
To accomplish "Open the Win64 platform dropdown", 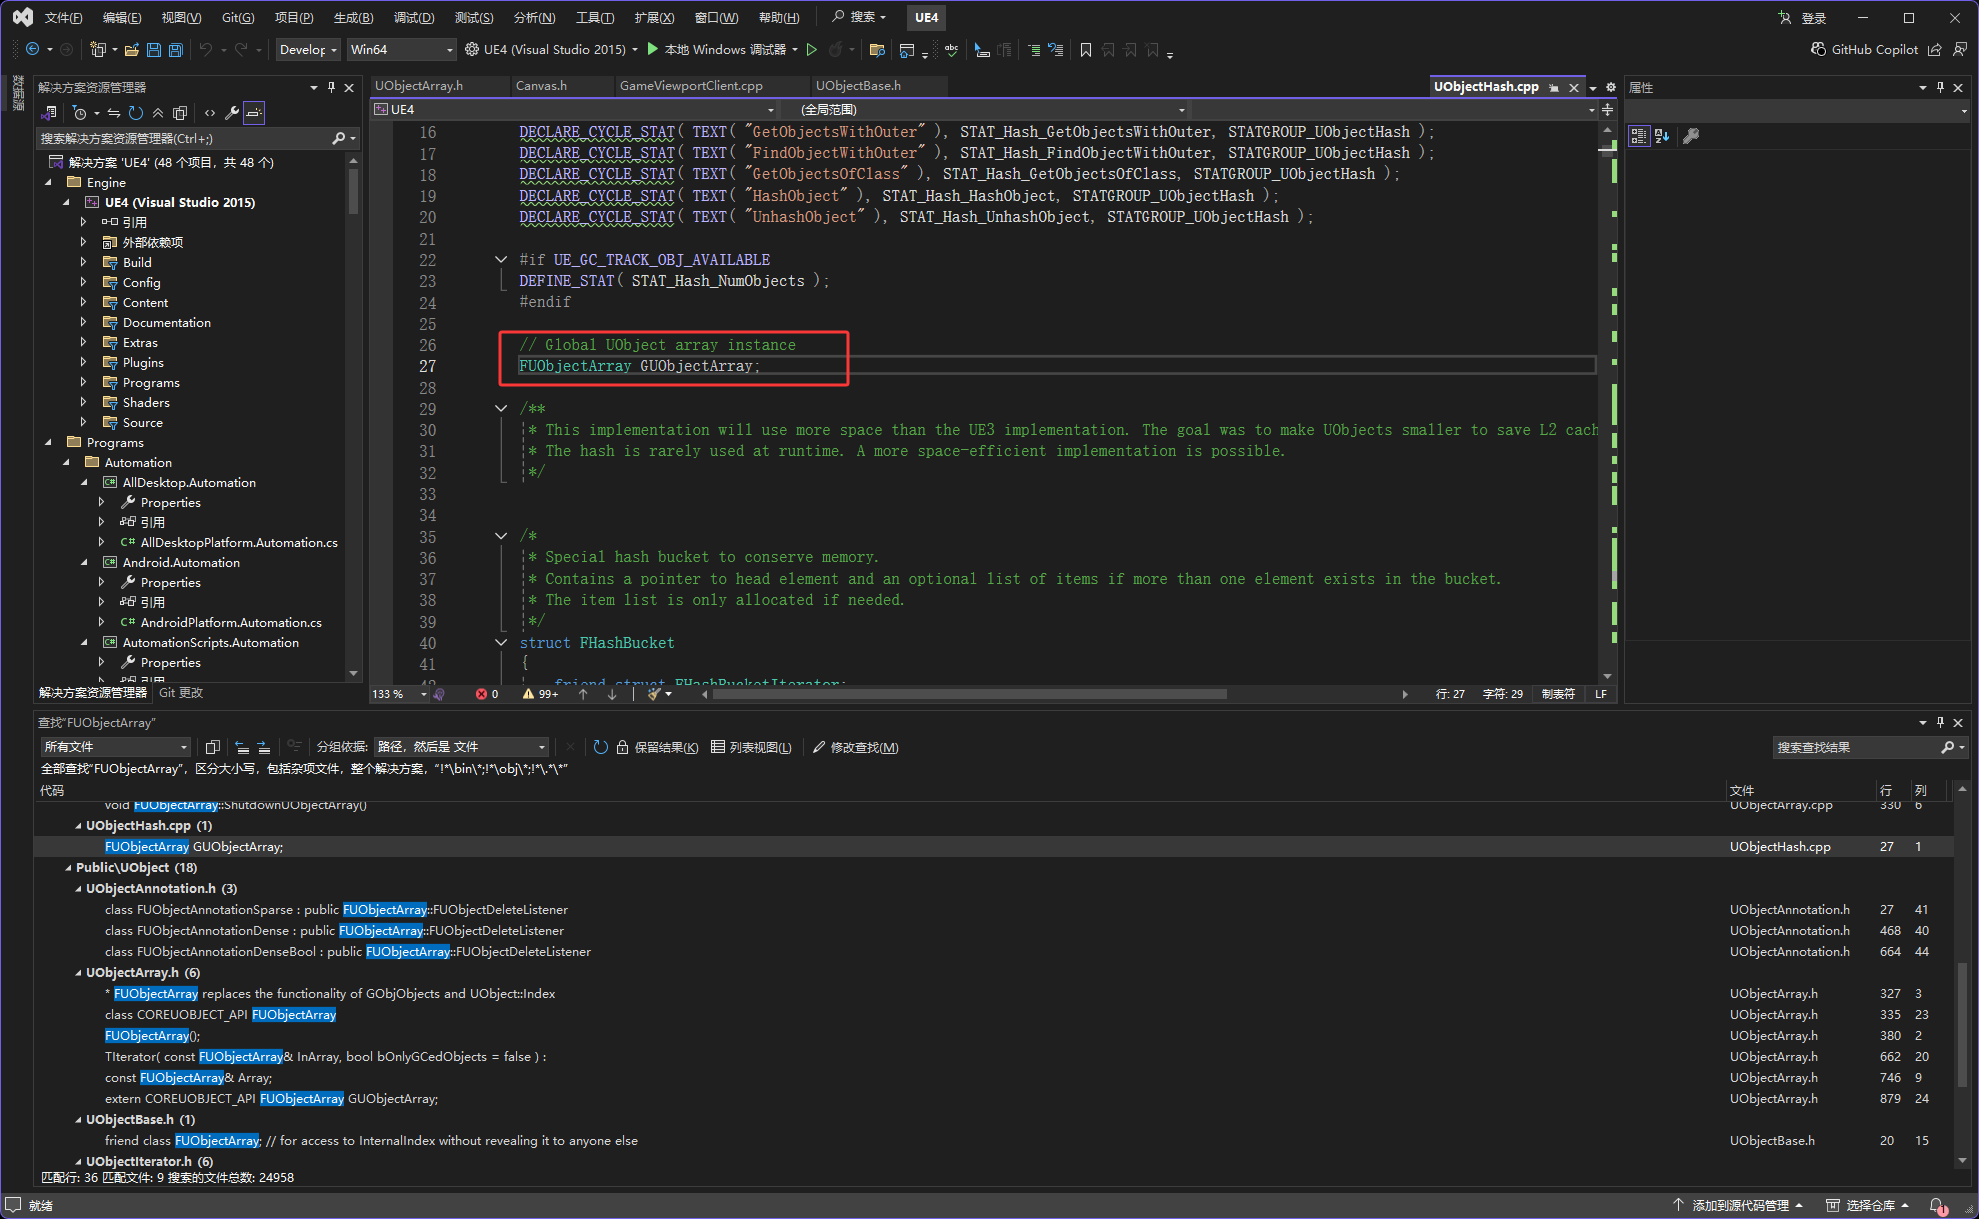I will [x=400, y=50].
